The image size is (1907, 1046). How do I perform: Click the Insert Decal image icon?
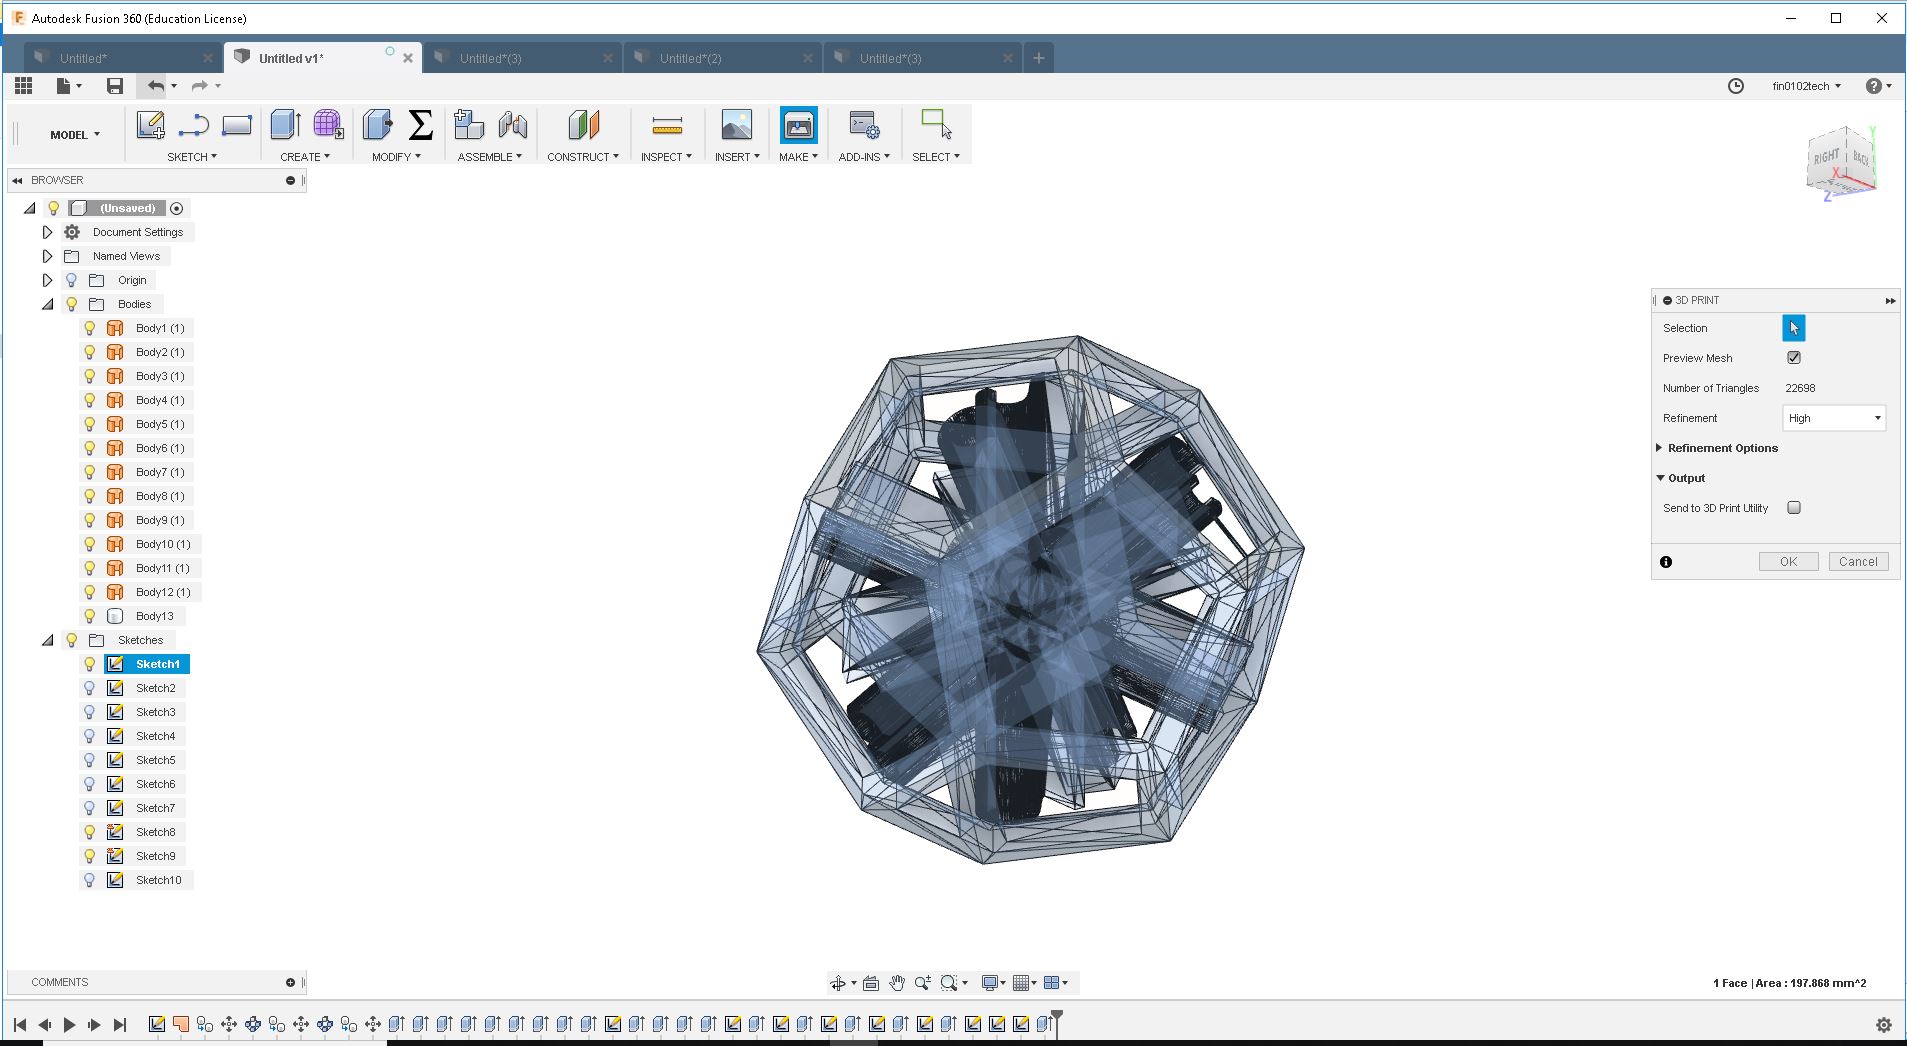(x=736, y=125)
